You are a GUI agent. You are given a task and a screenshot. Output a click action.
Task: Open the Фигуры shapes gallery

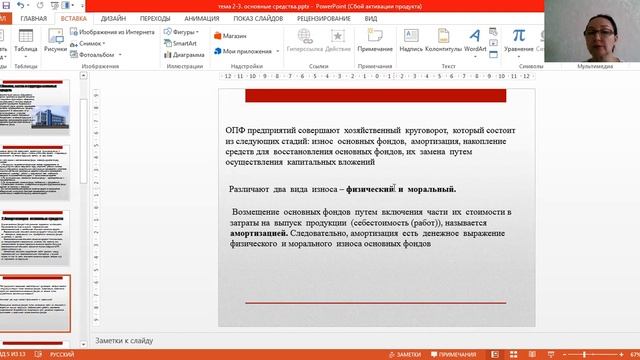click(181, 32)
